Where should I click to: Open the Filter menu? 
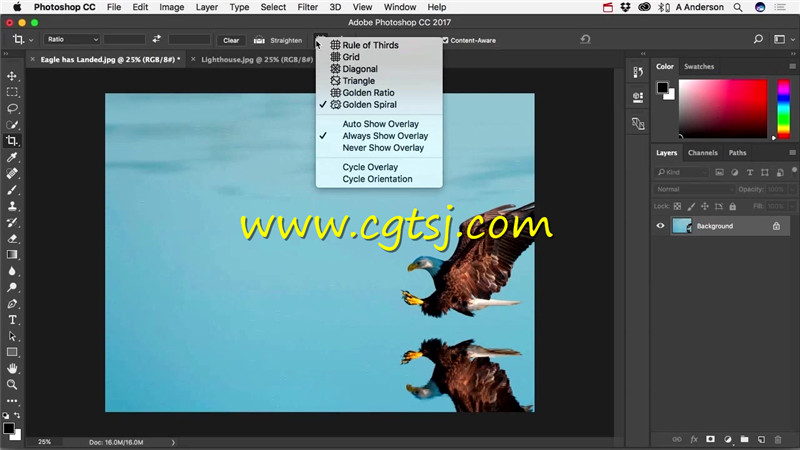(307, 7)
